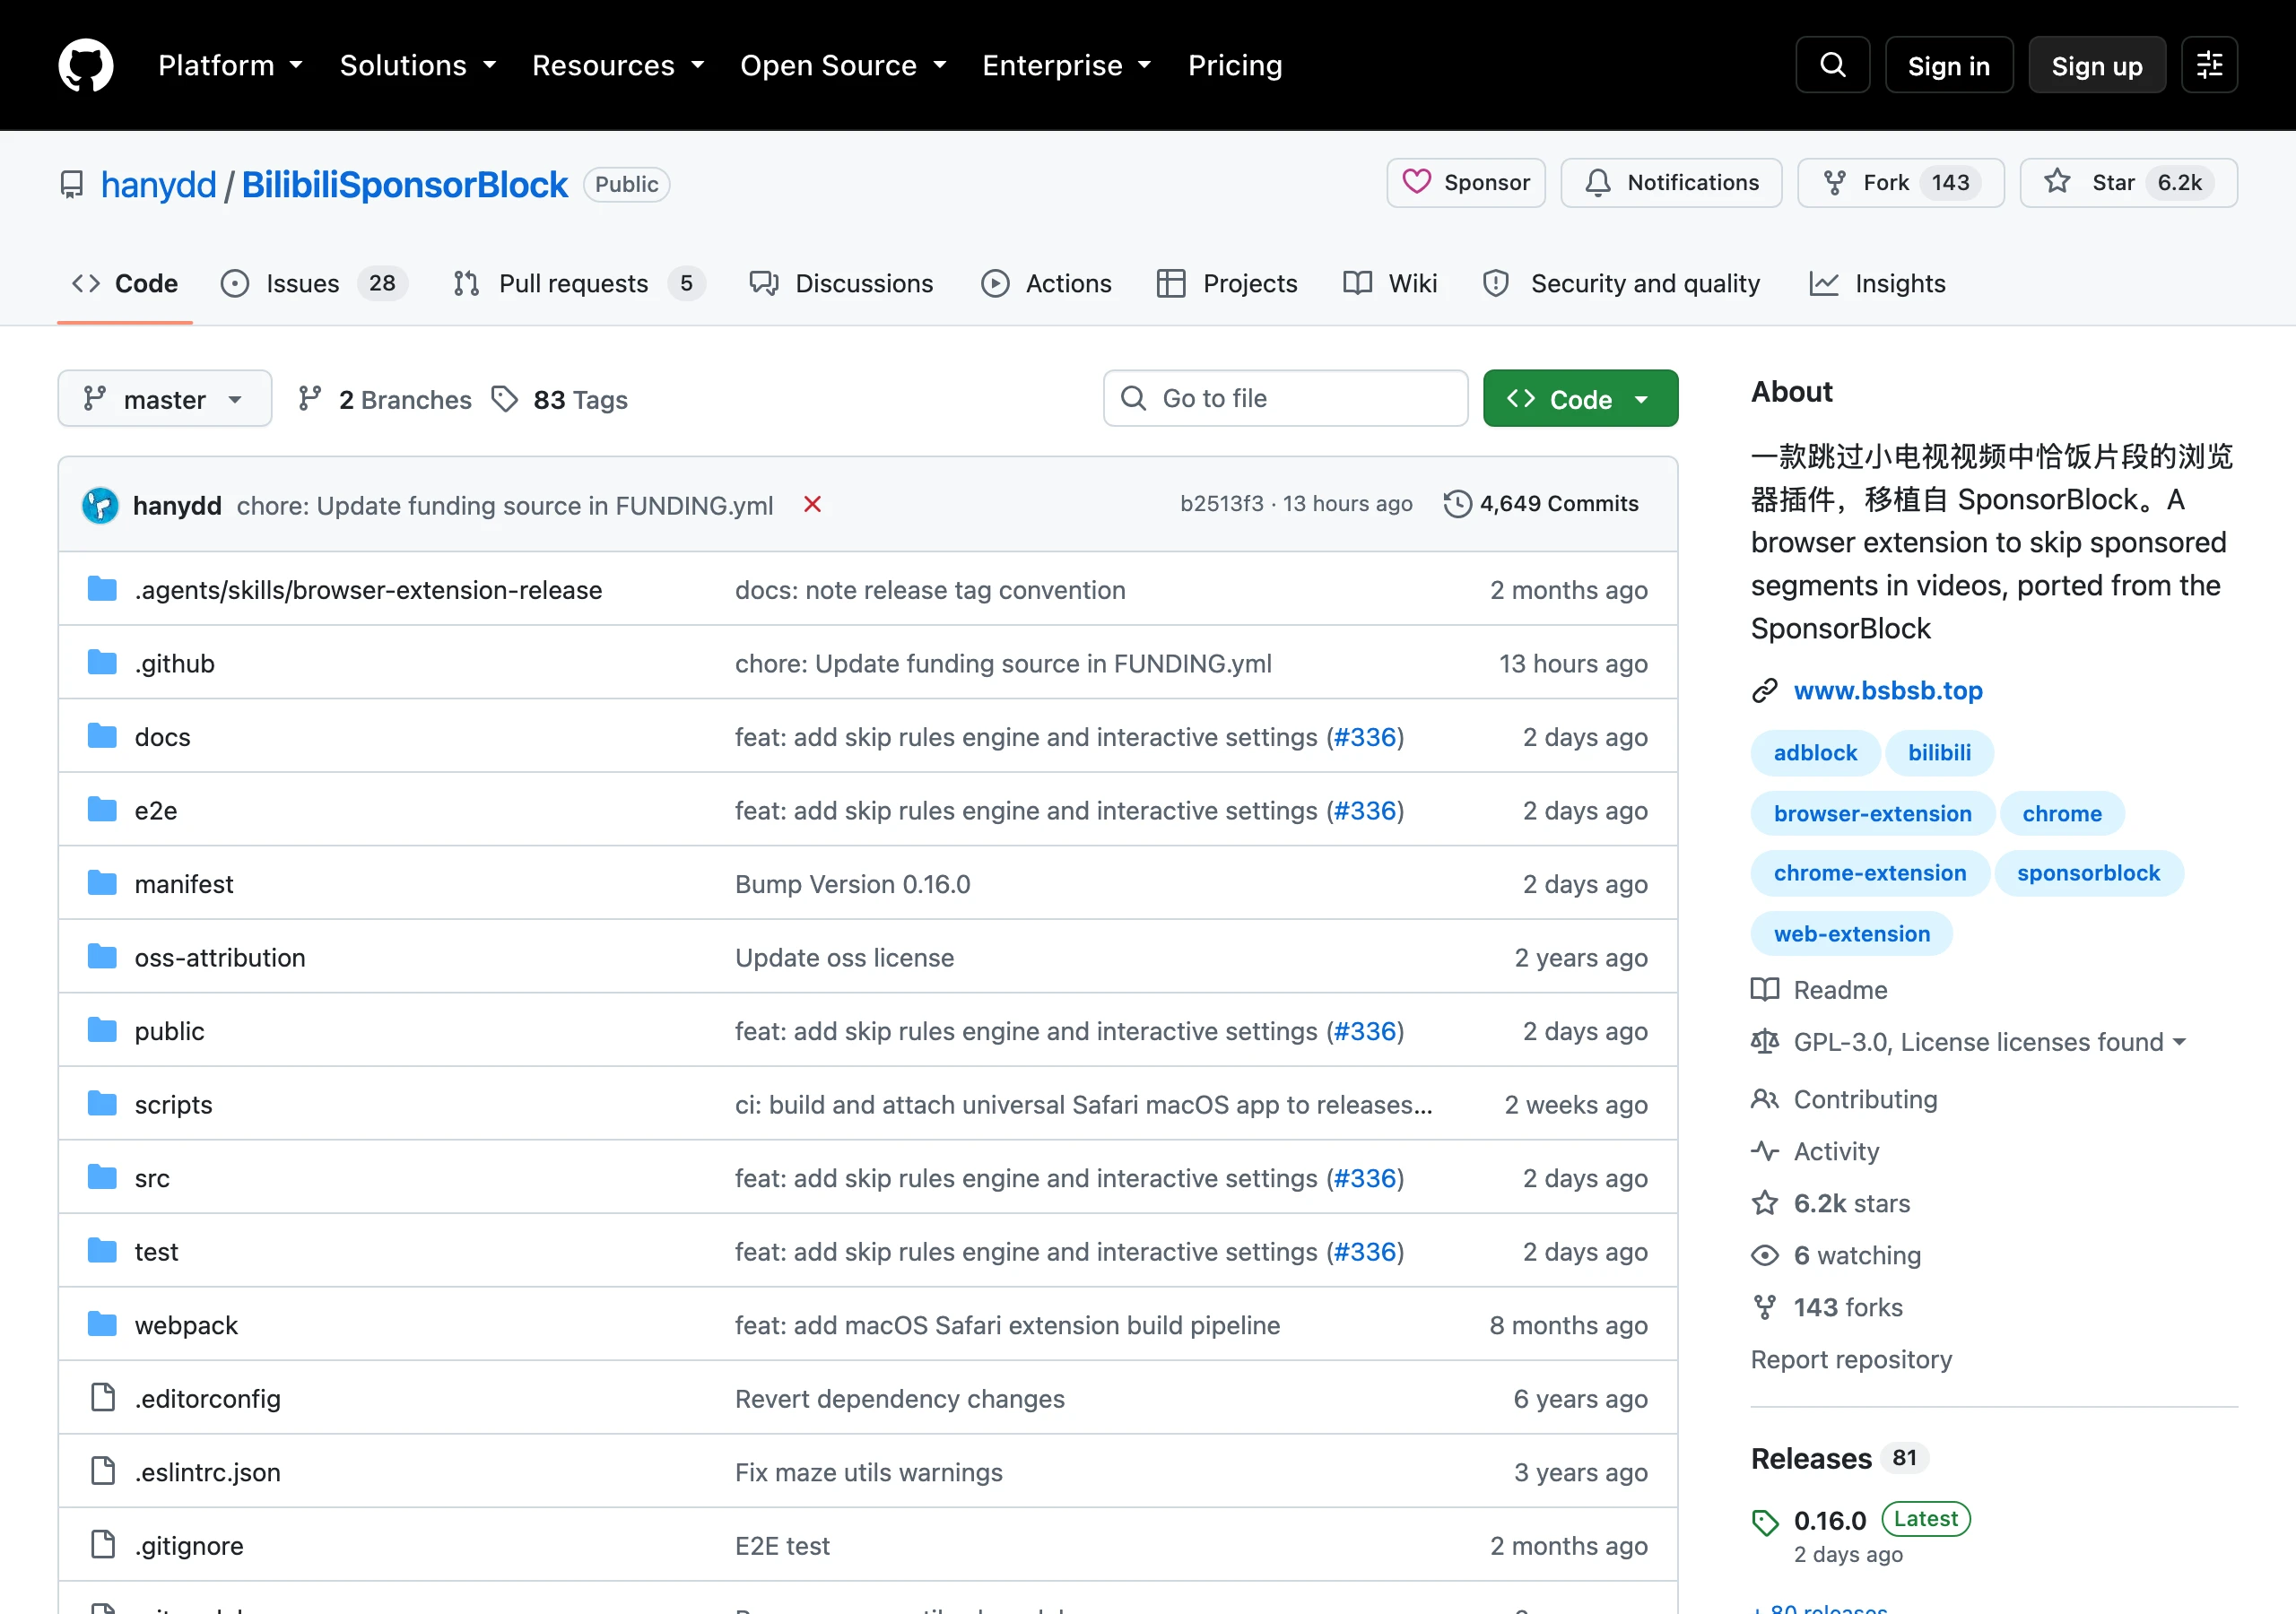This screenshot has width=2296, height=1614.
Task: Click the Notifications bell button
Action: click(1671, 183)
